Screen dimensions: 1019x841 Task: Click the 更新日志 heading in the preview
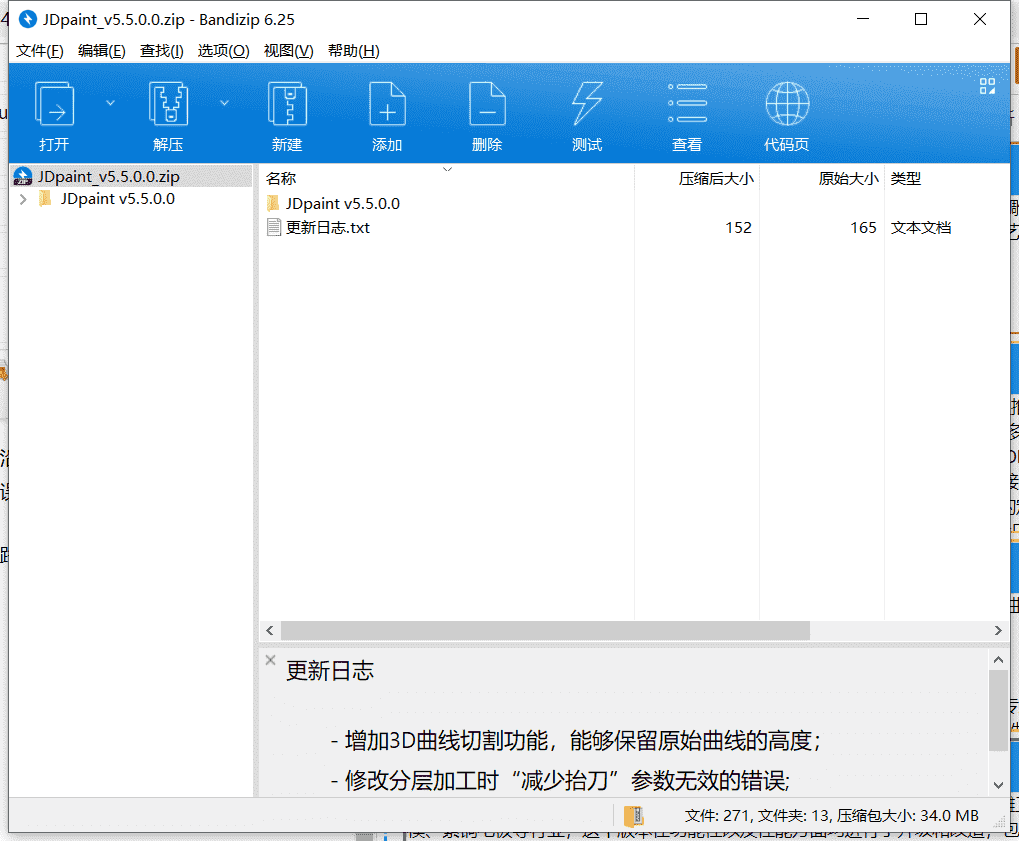(330, 671)
